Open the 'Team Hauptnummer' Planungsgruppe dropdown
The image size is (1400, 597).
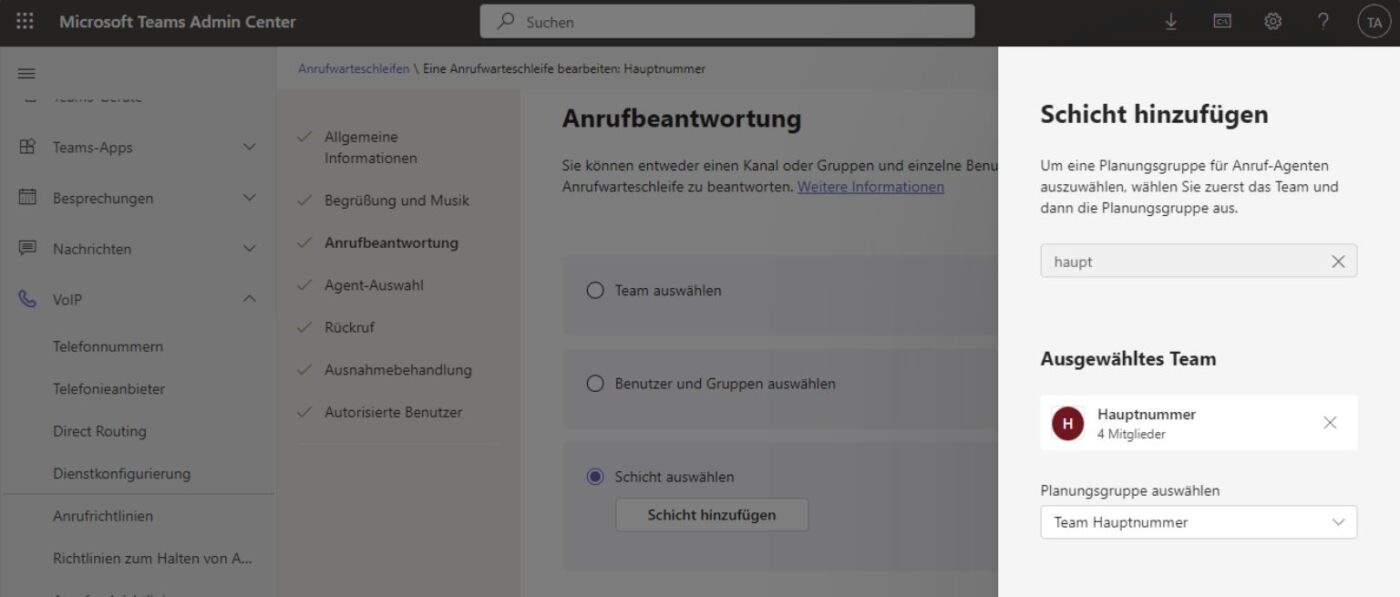1198,522
